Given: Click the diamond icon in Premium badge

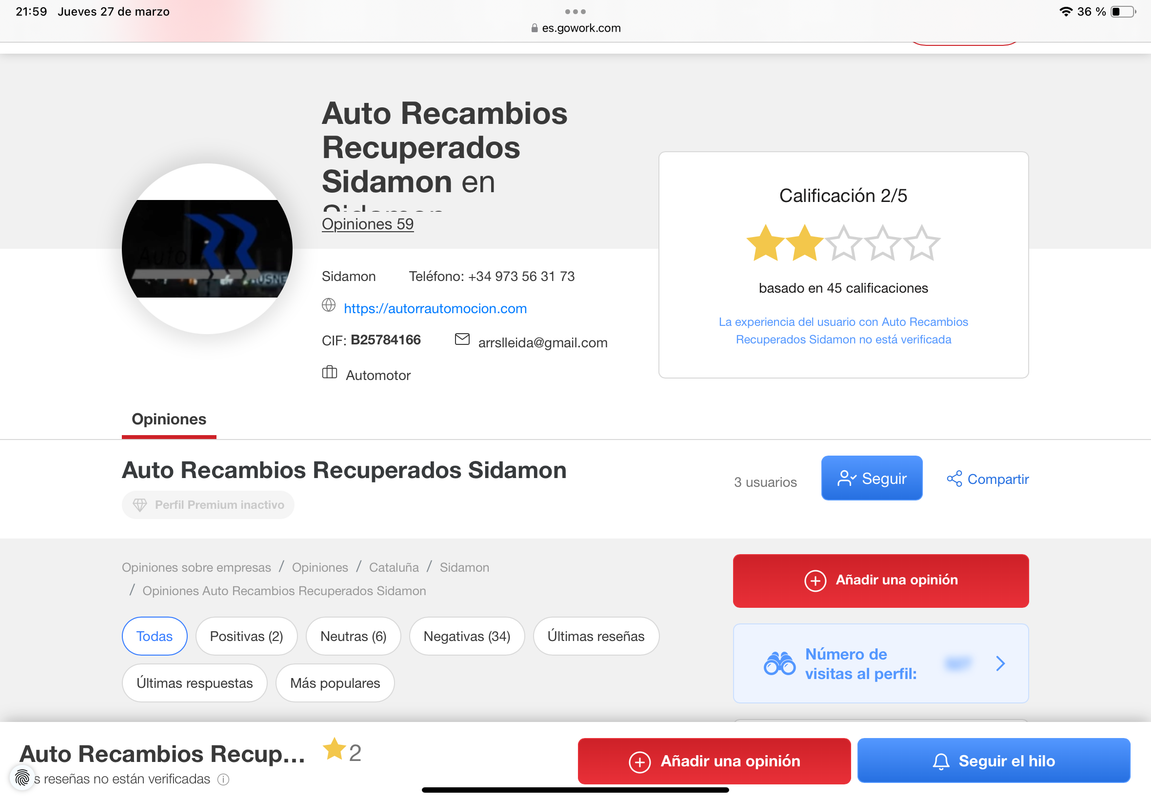Looking at the screenshot, I should (x=139, y=505).
